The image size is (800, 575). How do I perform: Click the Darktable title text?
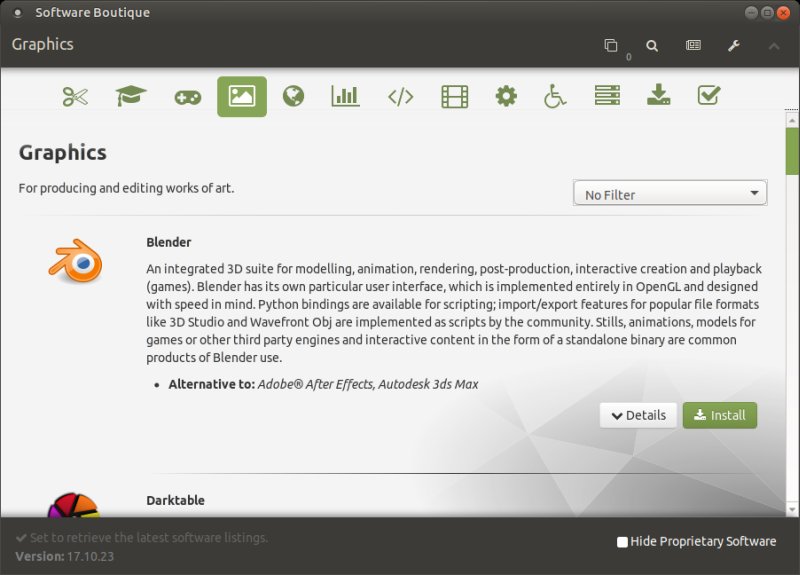point(176,501)
